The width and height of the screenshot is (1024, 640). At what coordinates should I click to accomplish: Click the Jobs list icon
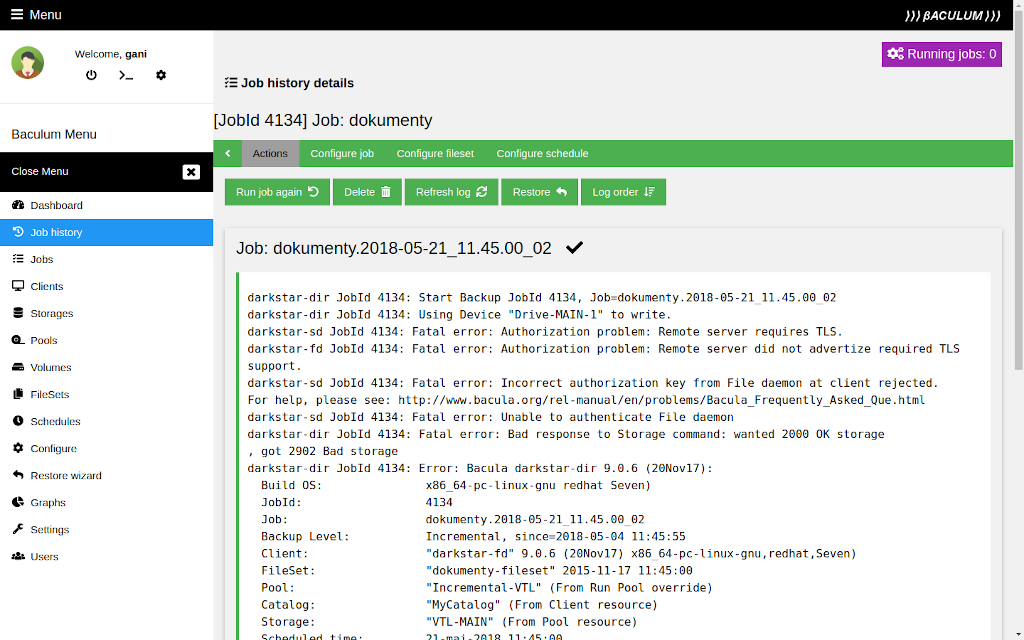[18, 259]
